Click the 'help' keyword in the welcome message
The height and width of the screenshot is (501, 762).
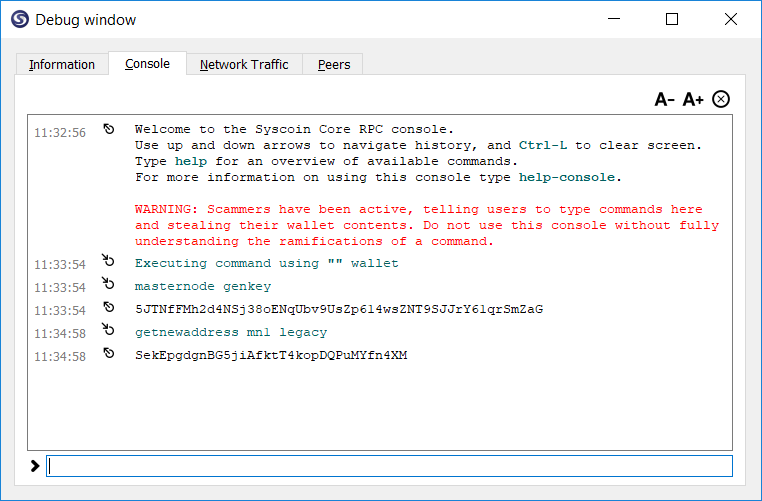click(191, 161)
